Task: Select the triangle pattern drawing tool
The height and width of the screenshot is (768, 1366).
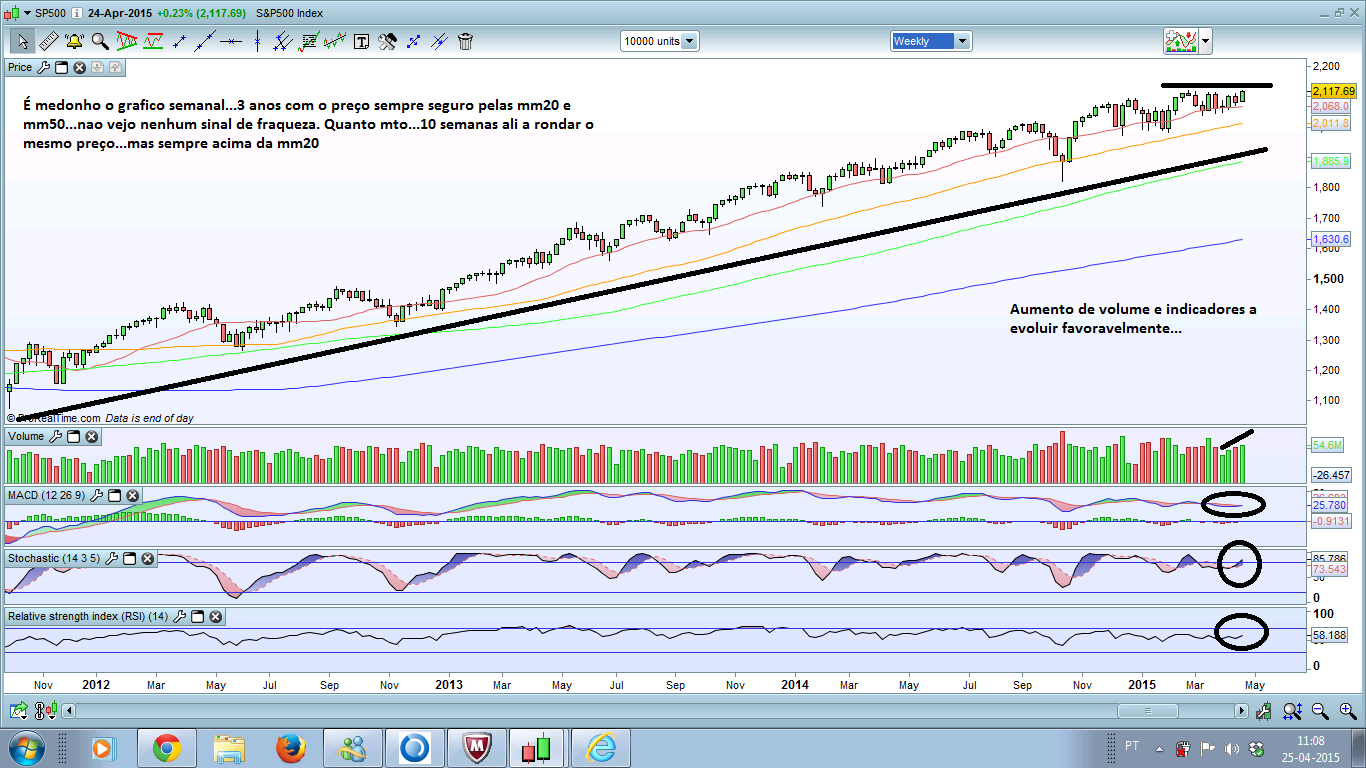Action: point(127,41)
